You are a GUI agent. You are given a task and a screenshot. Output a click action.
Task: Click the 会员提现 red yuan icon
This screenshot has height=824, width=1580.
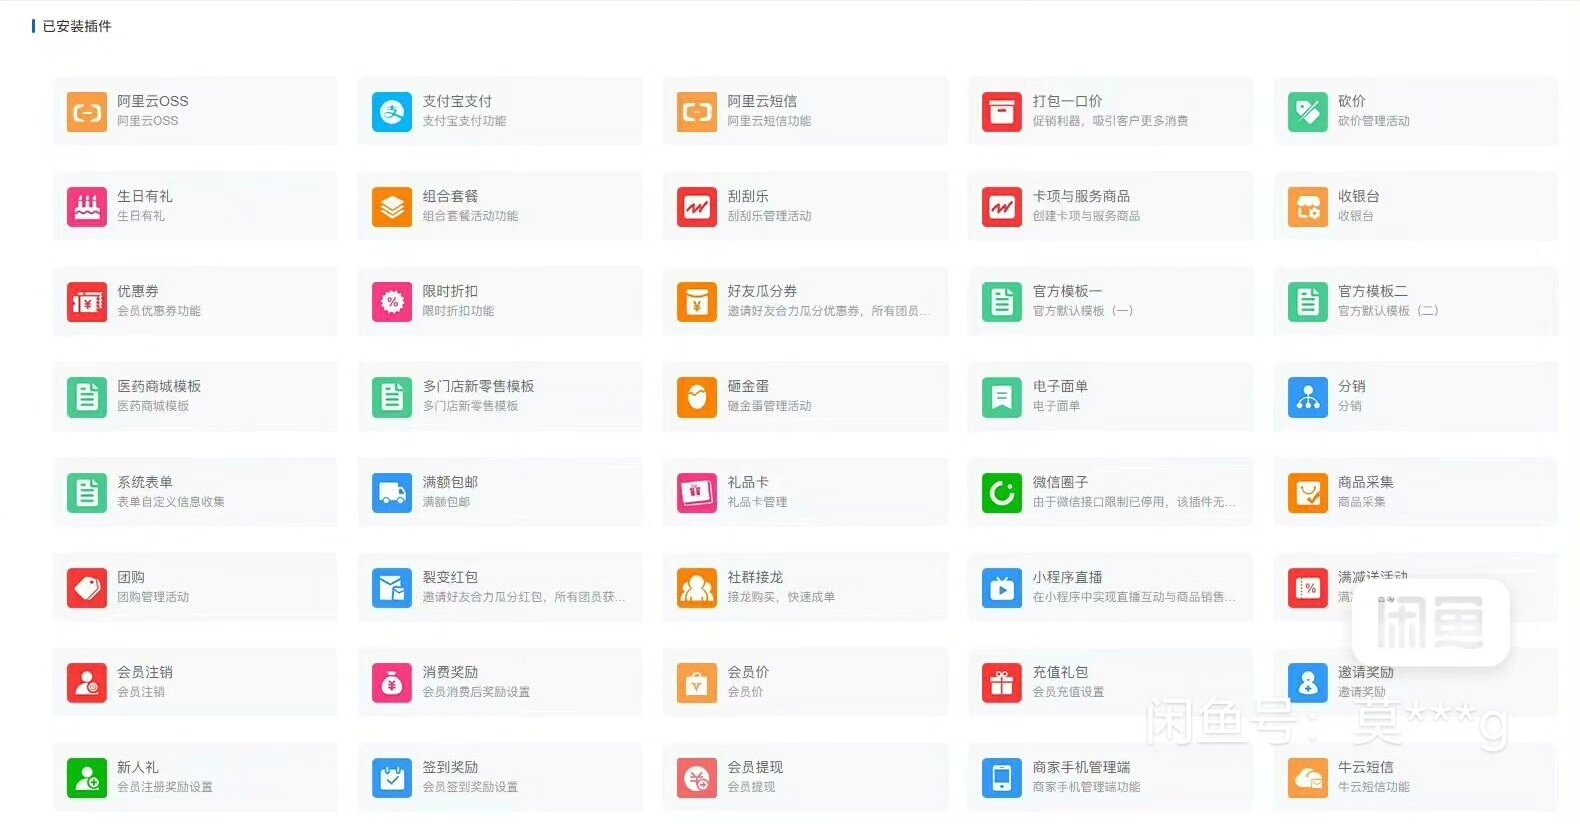point(697,778)
